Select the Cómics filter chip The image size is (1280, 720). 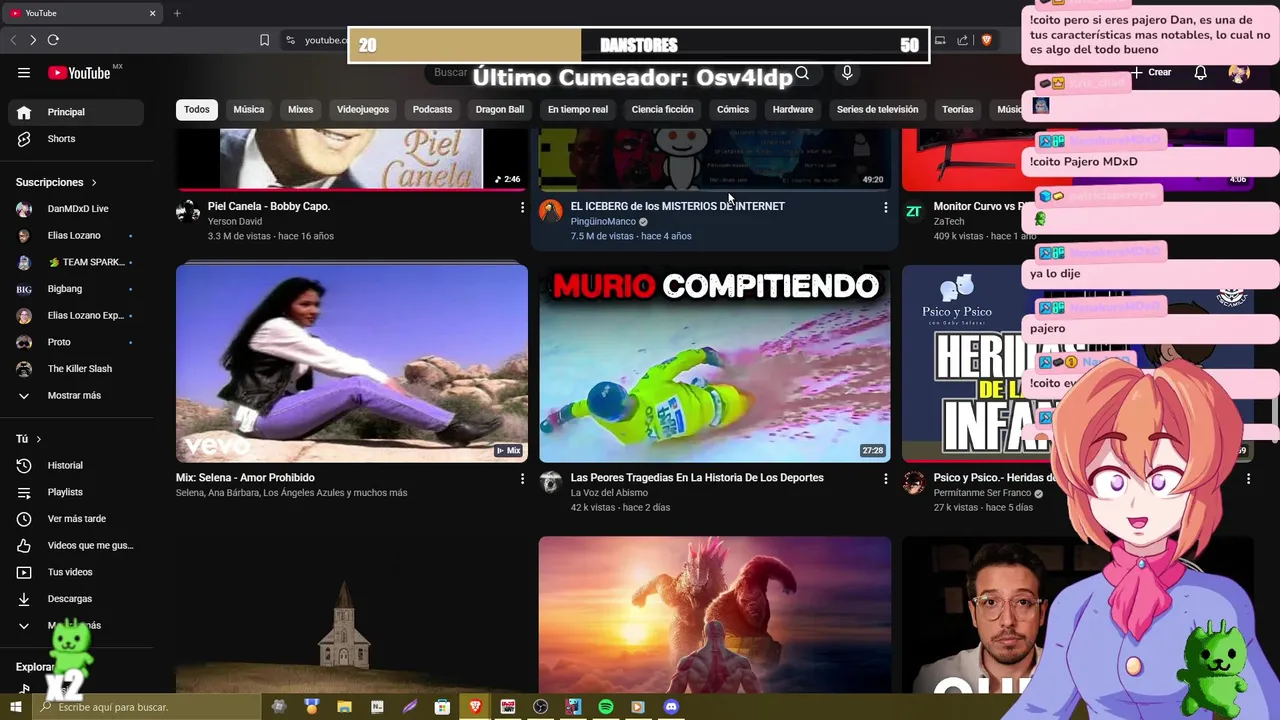tap(733, 109)
